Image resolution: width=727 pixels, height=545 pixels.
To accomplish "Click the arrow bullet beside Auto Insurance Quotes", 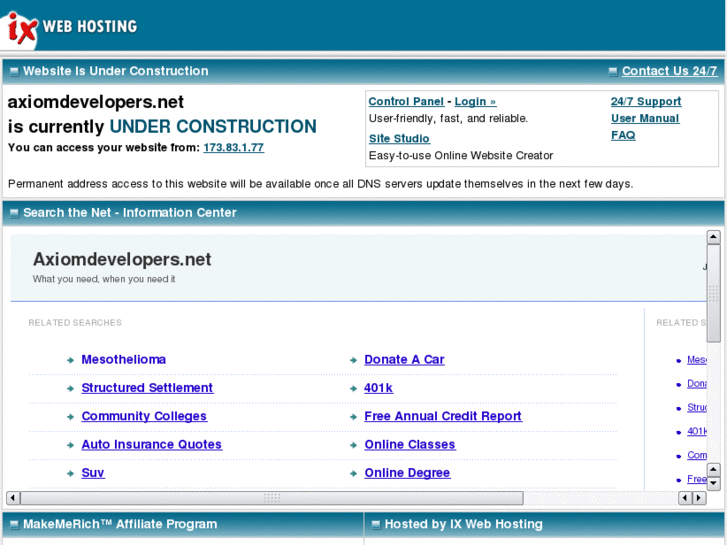I will [70, 445].
